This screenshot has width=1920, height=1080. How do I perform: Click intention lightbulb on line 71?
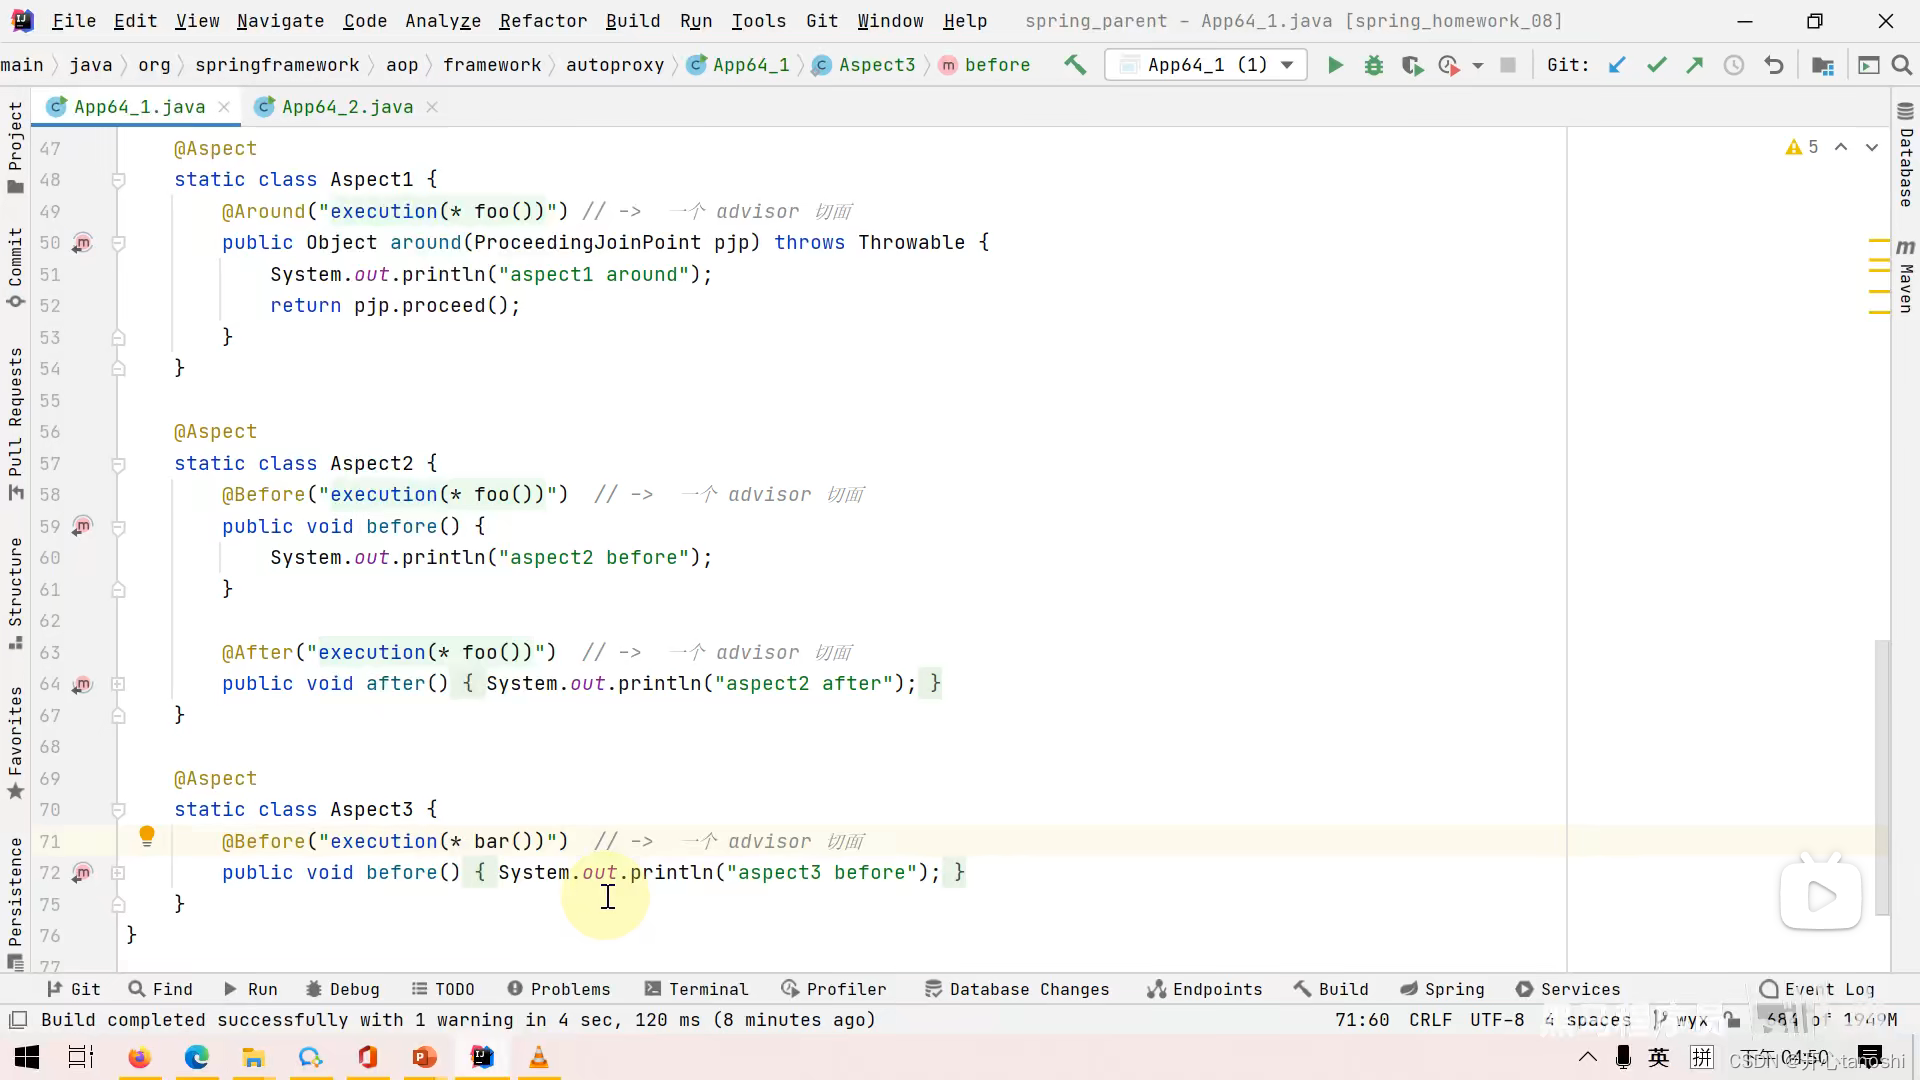[146, 837]
